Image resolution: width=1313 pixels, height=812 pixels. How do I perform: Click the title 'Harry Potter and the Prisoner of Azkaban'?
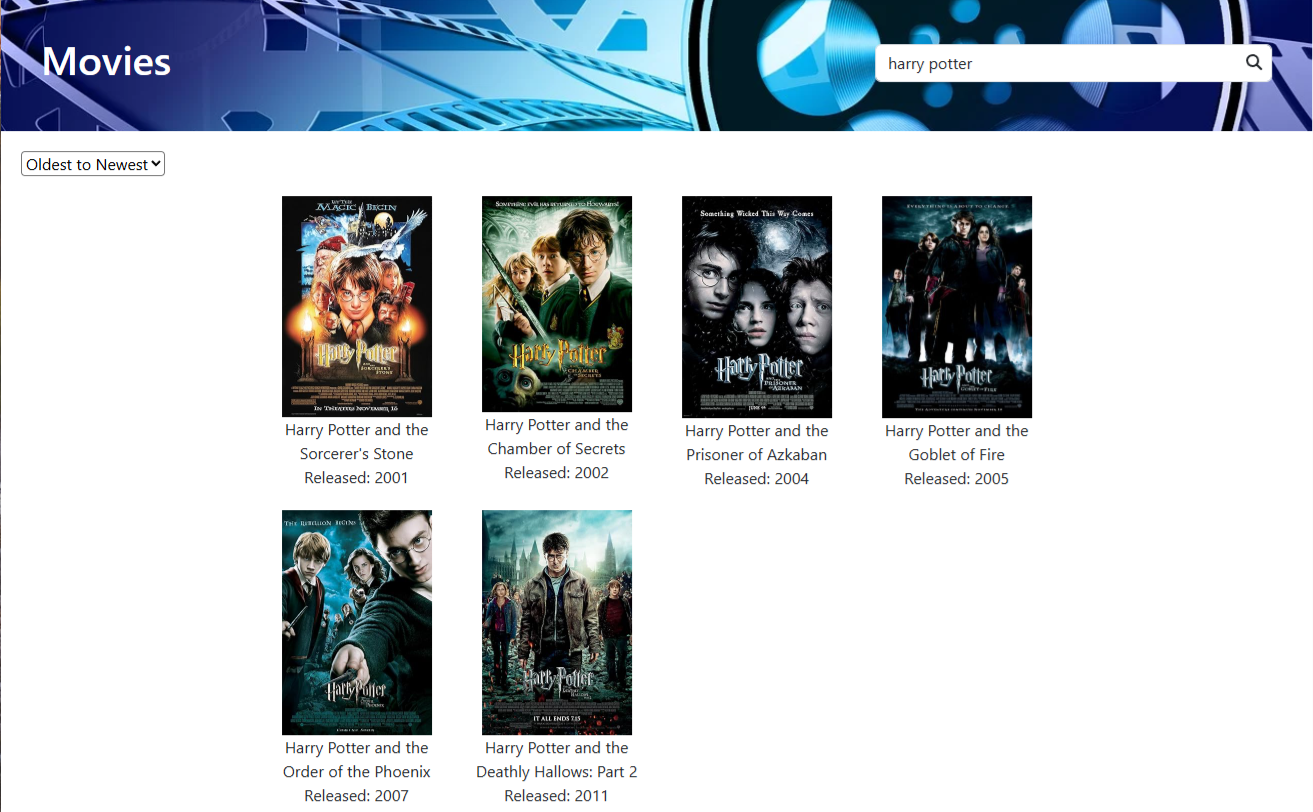point(757,443)
